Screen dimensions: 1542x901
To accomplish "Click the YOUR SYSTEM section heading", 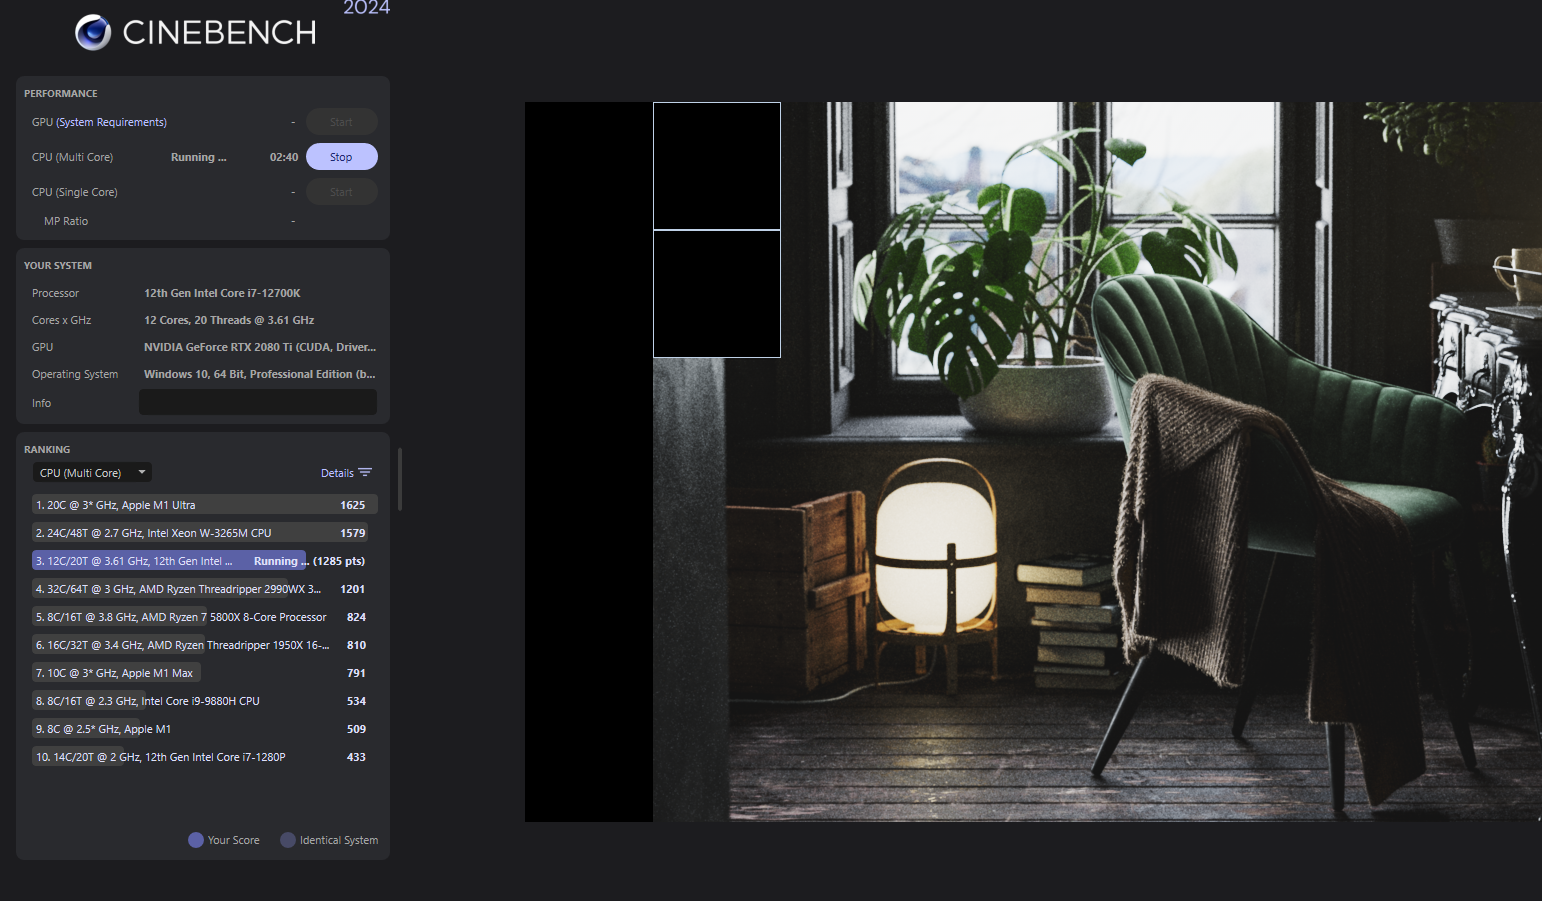I will click(58, 266).
